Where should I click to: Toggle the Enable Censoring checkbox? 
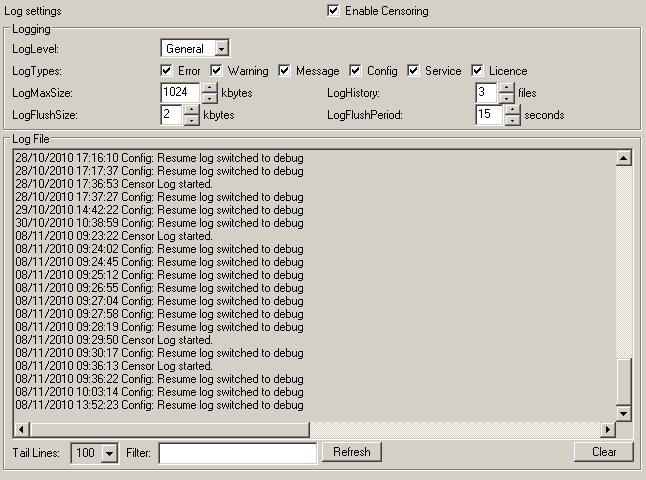coord(333,11)
